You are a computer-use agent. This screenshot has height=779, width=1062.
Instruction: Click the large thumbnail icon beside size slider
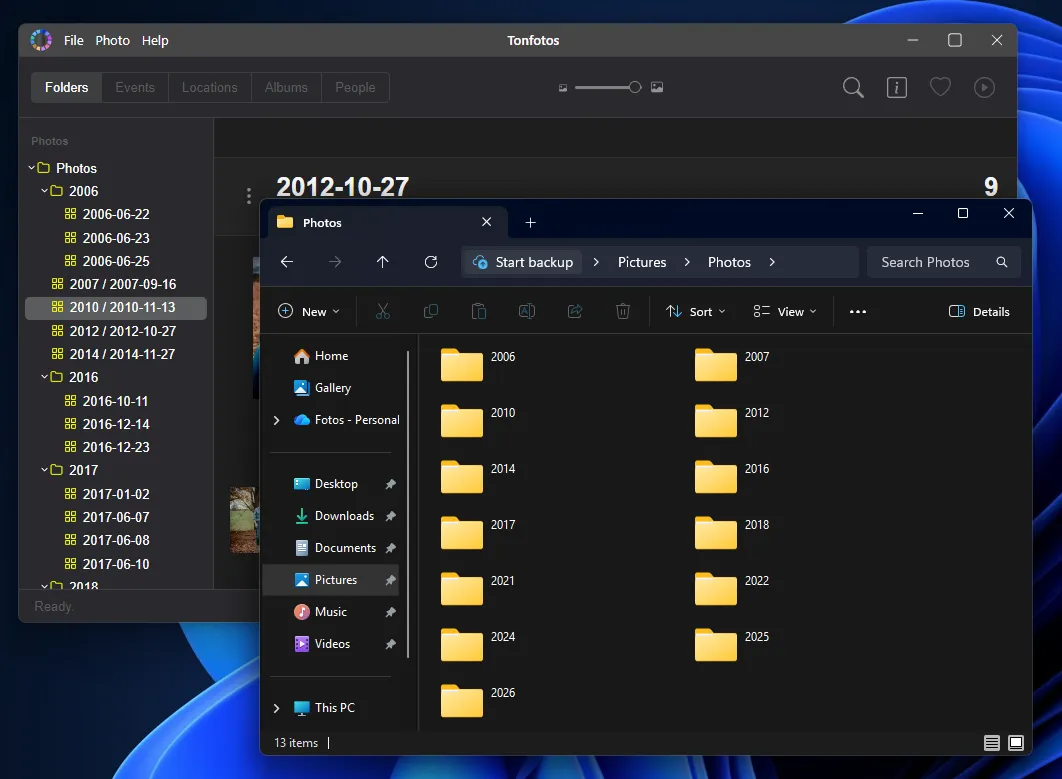click(657, 87)
